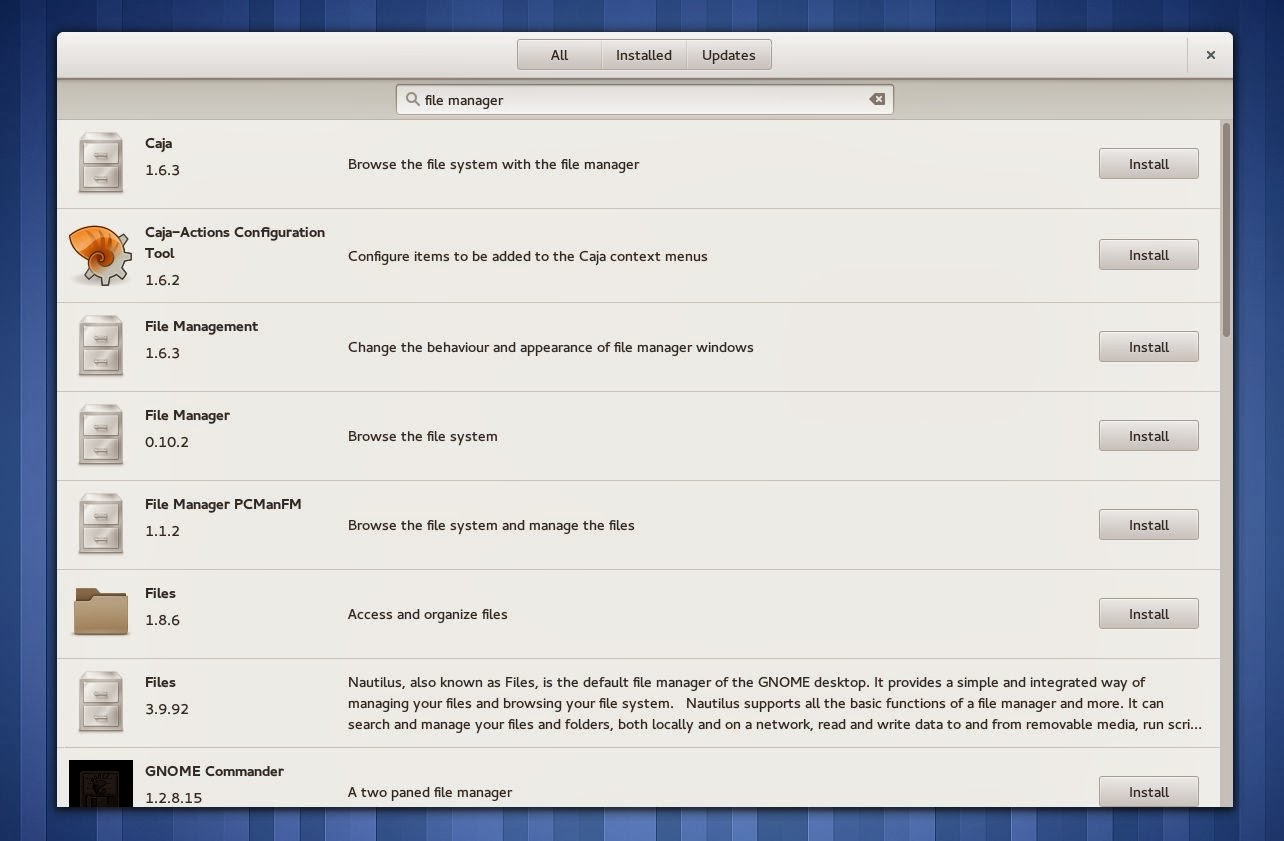Click version number 3.9.92
This screenshot has height=841, width=1284.
click(x=167, y=709)
